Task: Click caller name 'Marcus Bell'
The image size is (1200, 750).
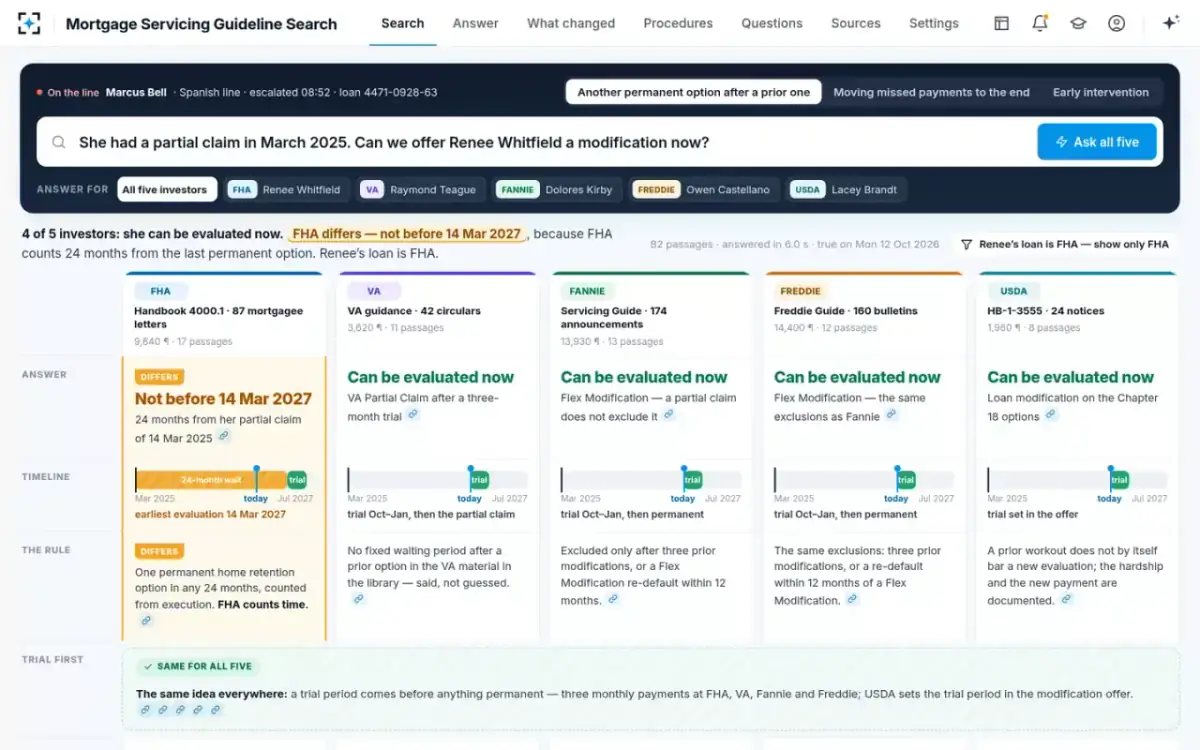Action: pyautogui.click(x=136, y=92)
